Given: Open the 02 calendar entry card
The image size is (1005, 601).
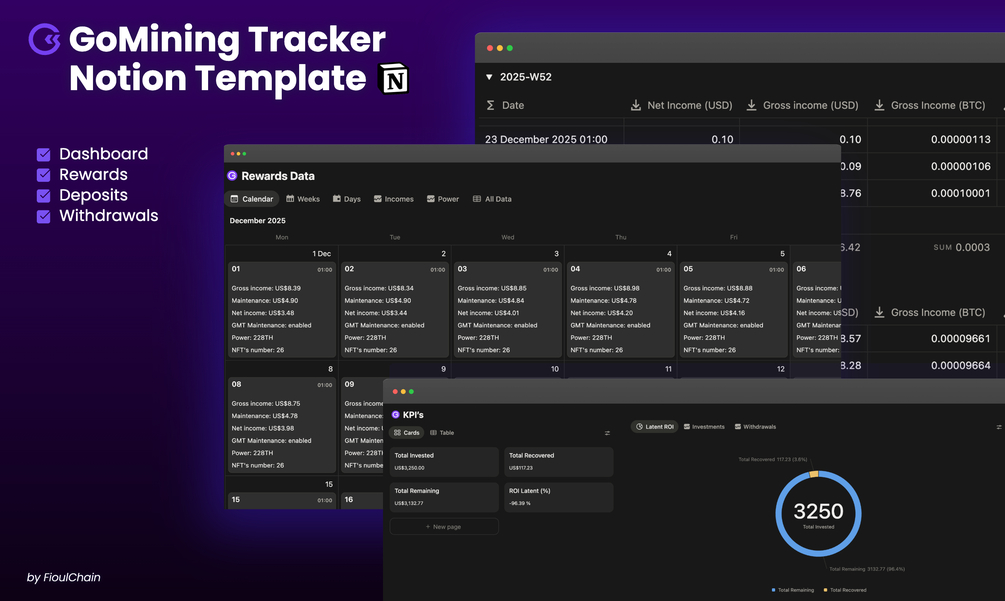Looking at the screenshot, I should (x=394, y=309).
